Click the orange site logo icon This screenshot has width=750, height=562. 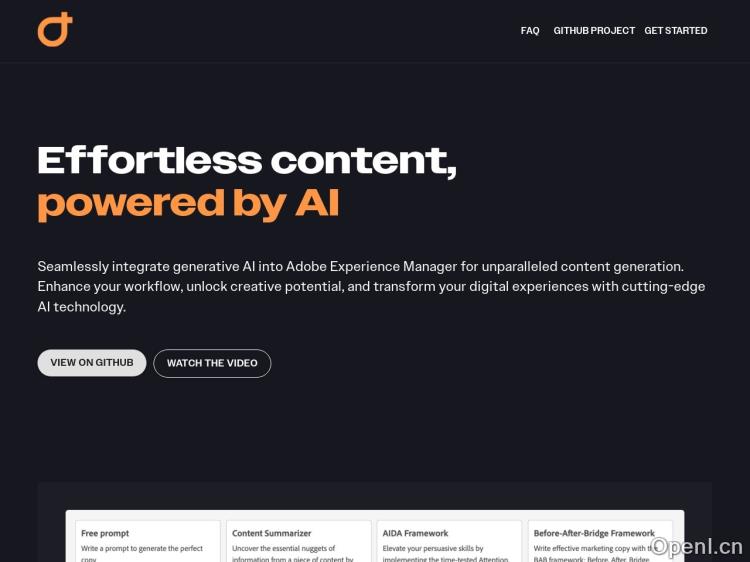[x=55, y=30]
